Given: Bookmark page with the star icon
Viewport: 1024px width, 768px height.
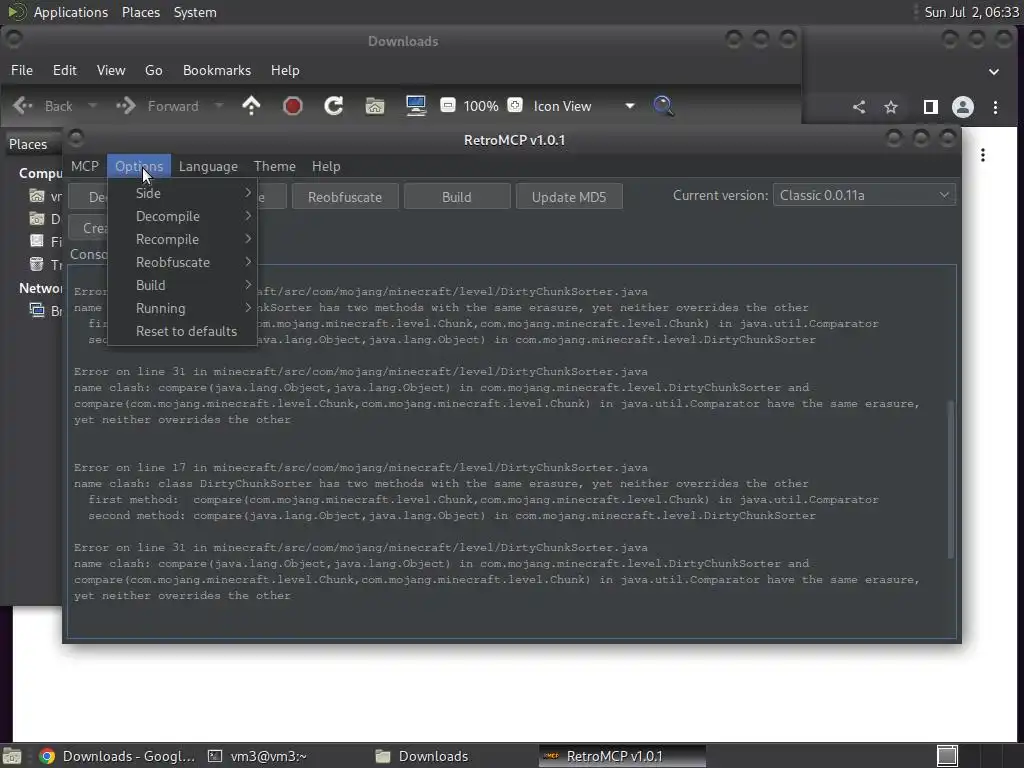Looking at the screenshot, I should tap(891, 107).
